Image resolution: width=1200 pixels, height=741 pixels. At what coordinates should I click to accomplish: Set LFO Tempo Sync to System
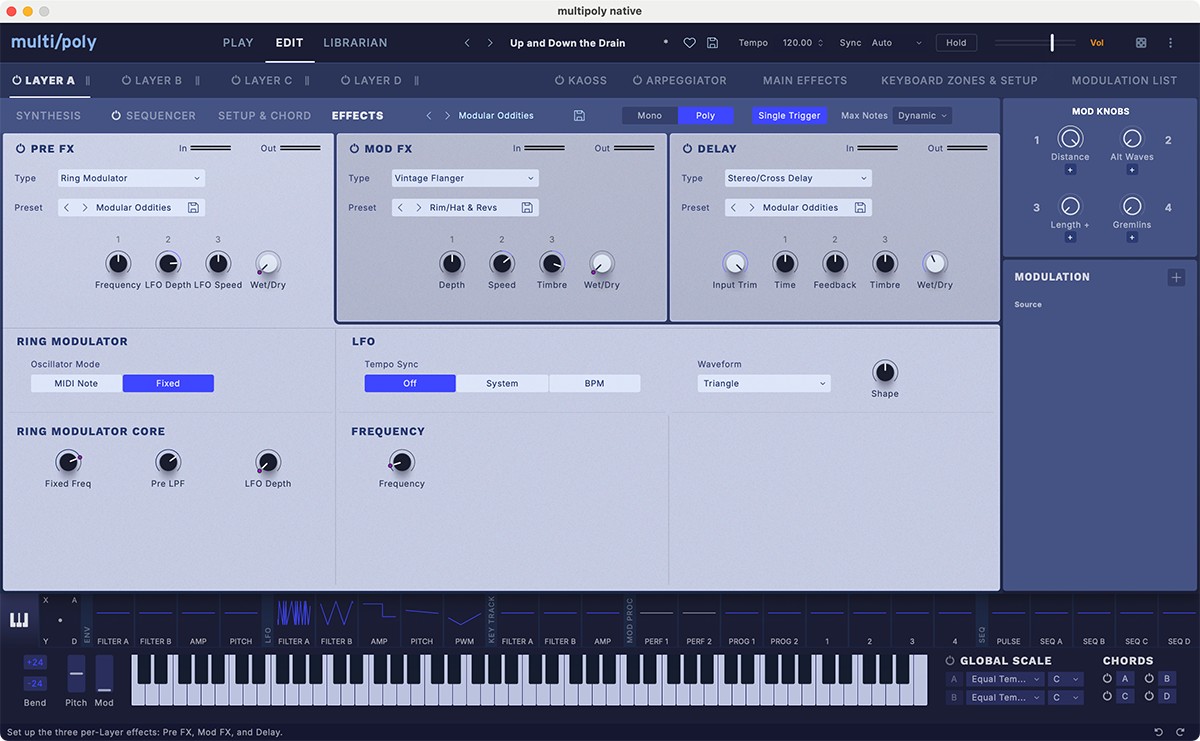pyautogui.click(x=502, y=383)
